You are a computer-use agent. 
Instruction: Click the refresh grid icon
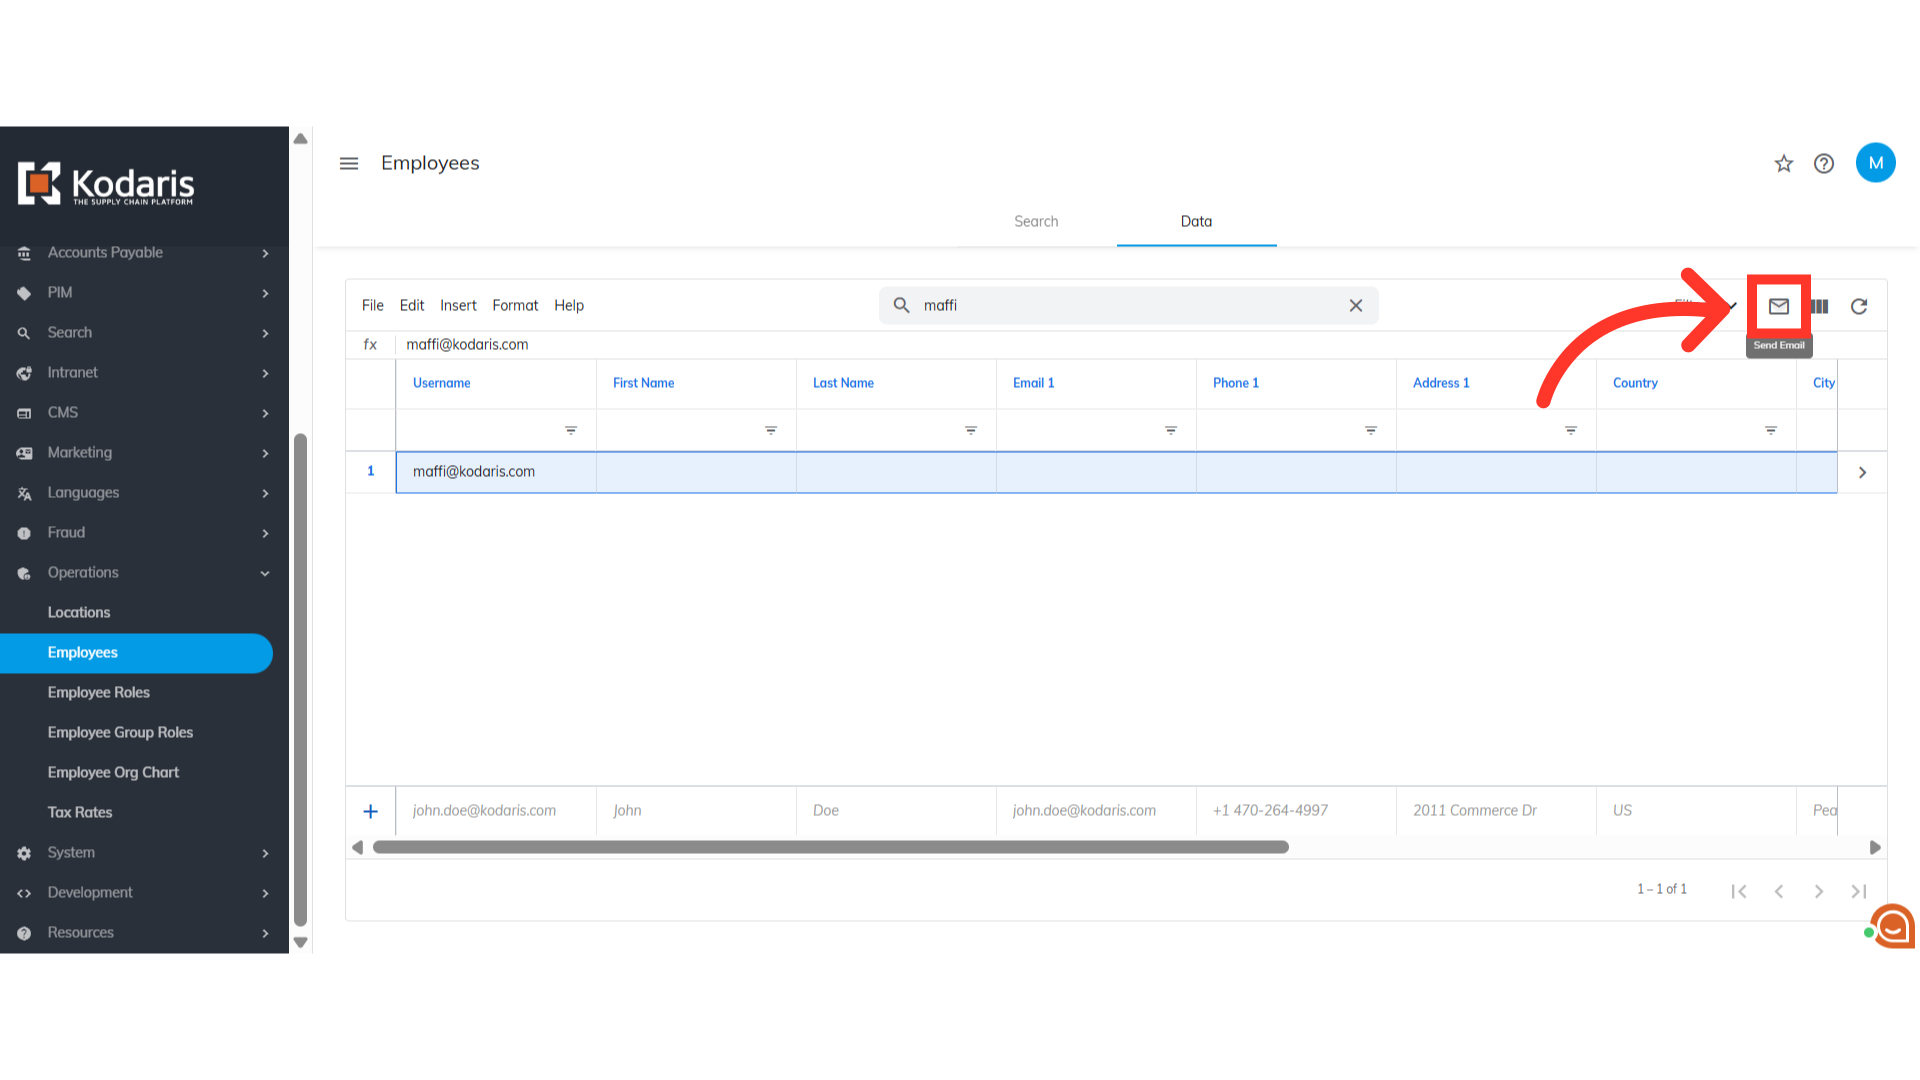point(1859,306)
